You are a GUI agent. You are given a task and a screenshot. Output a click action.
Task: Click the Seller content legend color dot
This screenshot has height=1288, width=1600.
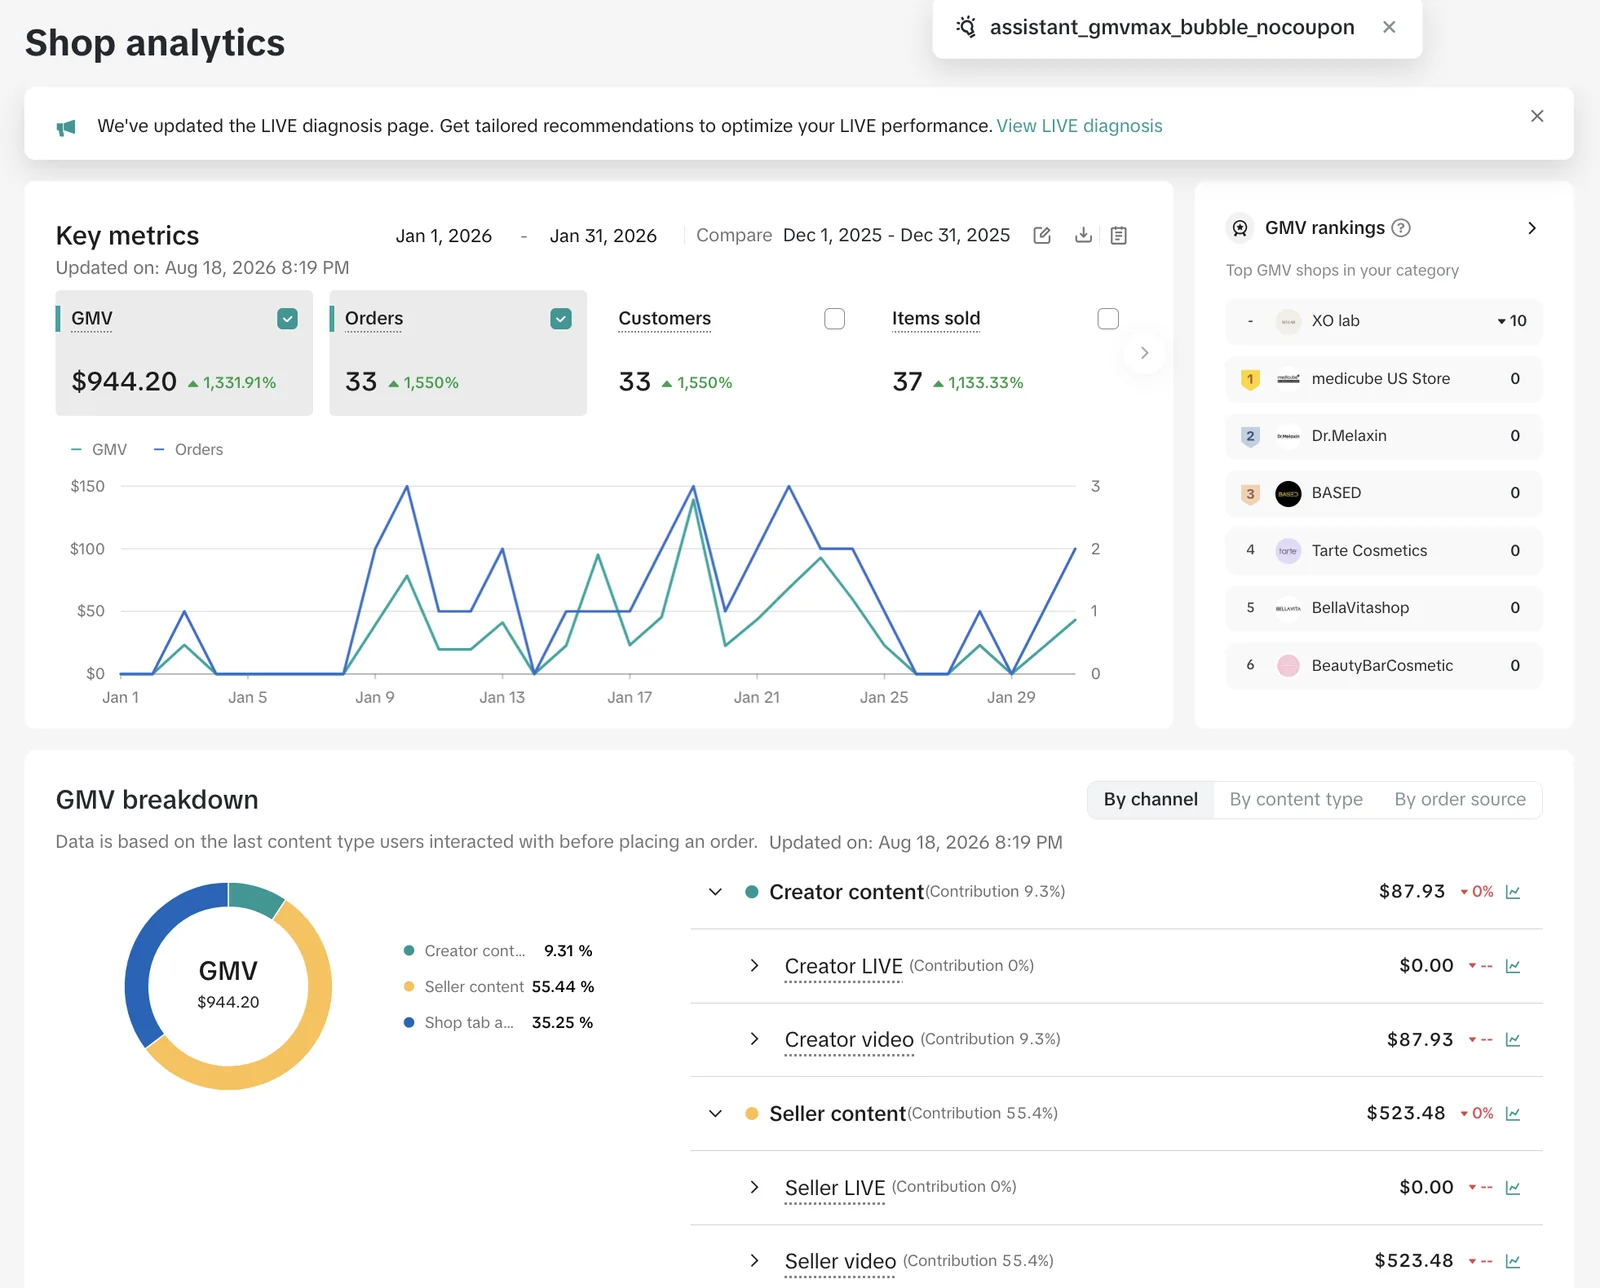409,987
